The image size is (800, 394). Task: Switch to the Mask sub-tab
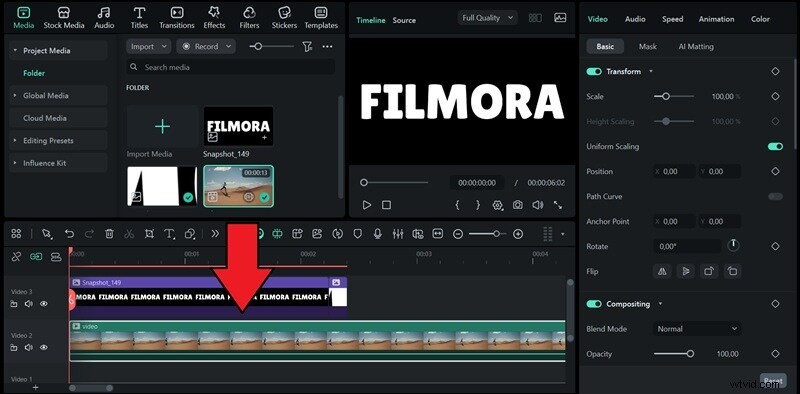(647, 46)
